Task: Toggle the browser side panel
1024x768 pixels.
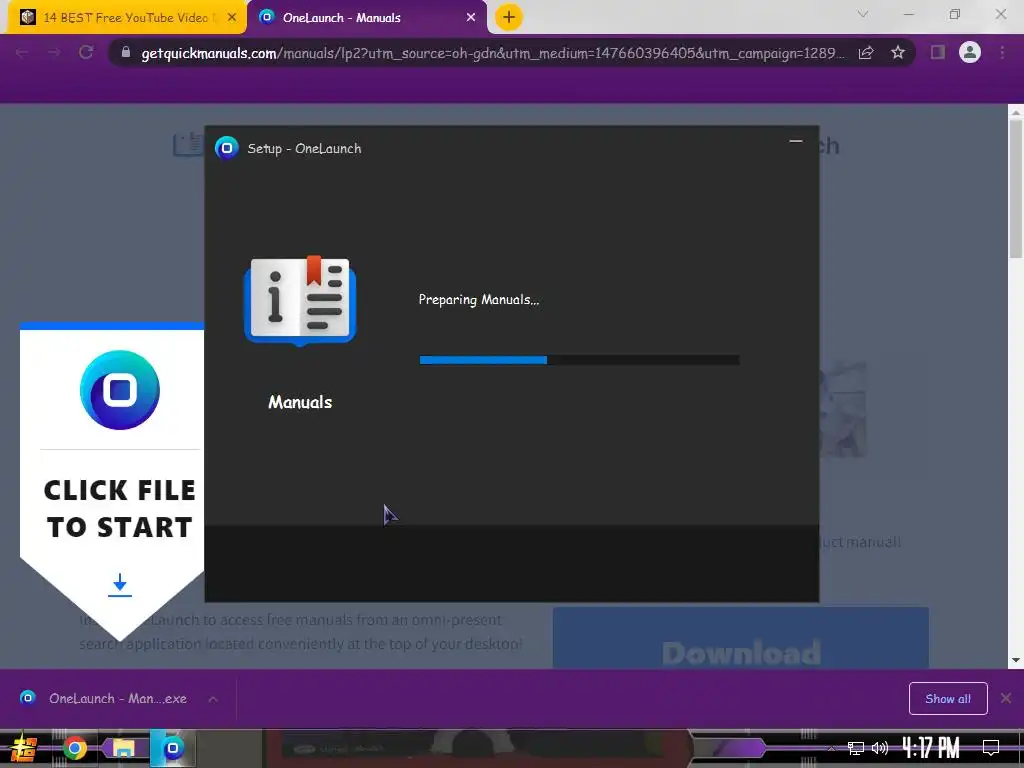Action: coord(938,53)
